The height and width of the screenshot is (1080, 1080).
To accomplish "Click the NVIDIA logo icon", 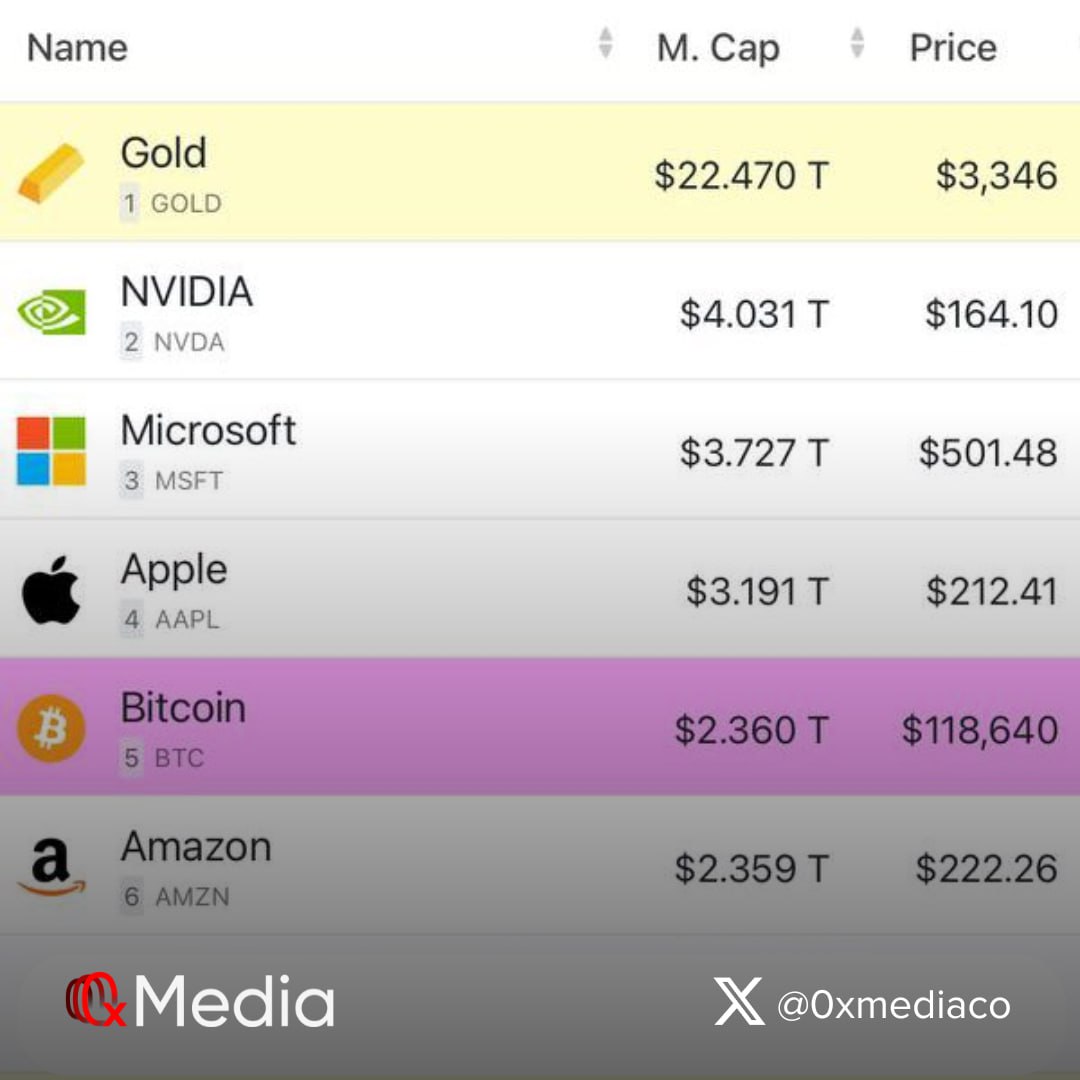I will [51, 312].
